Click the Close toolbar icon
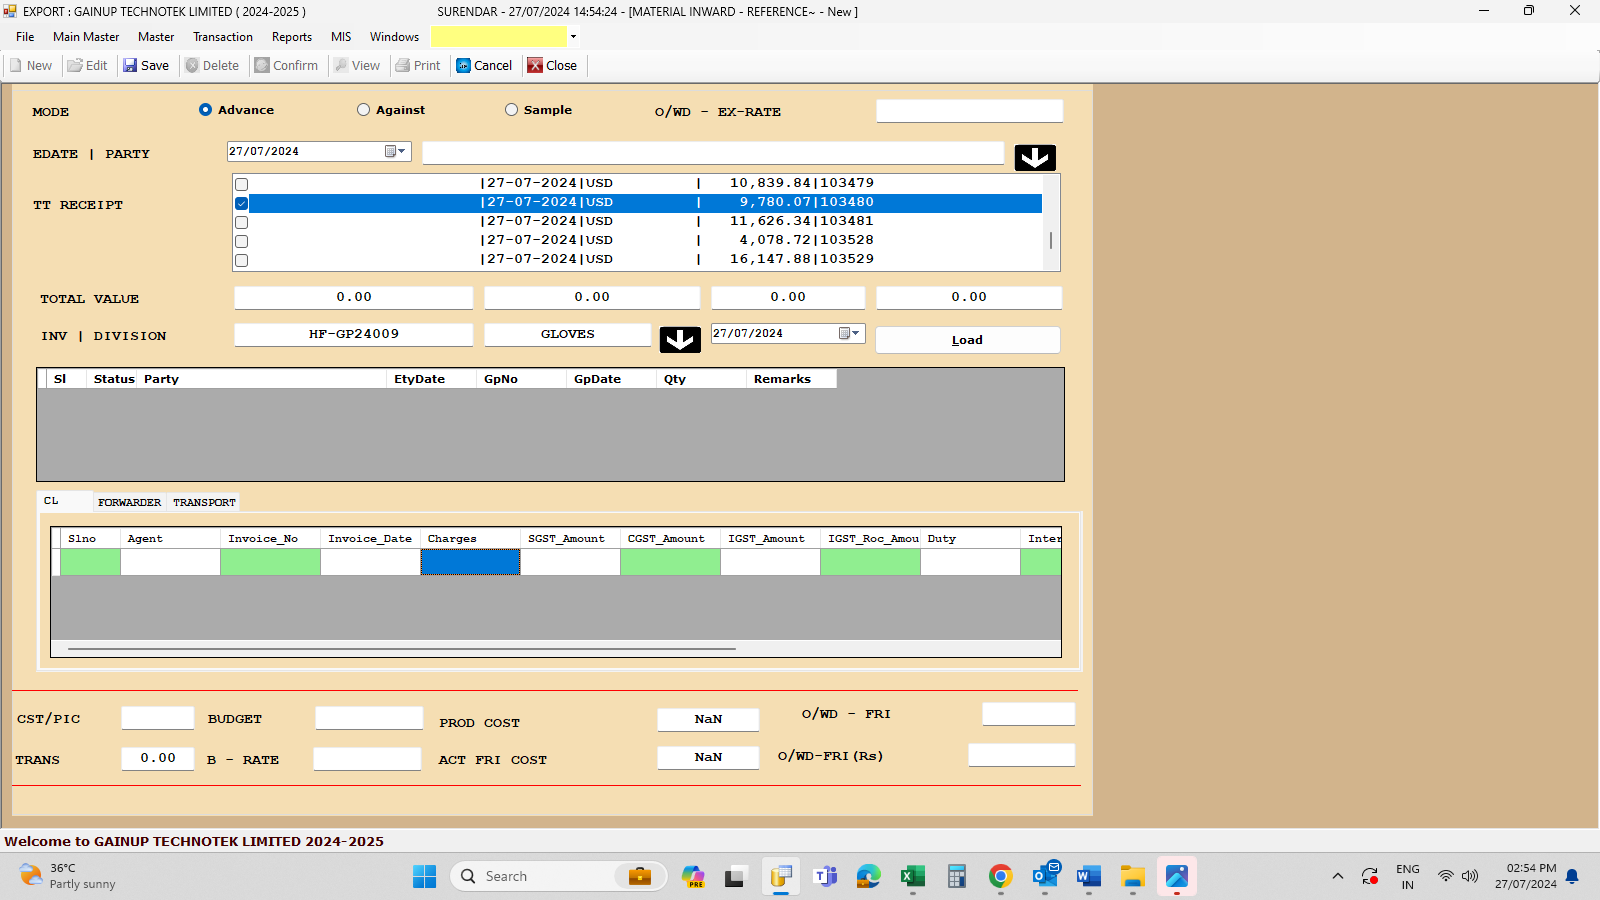Viewport: 1600px width, 900px height. [536, 66]
